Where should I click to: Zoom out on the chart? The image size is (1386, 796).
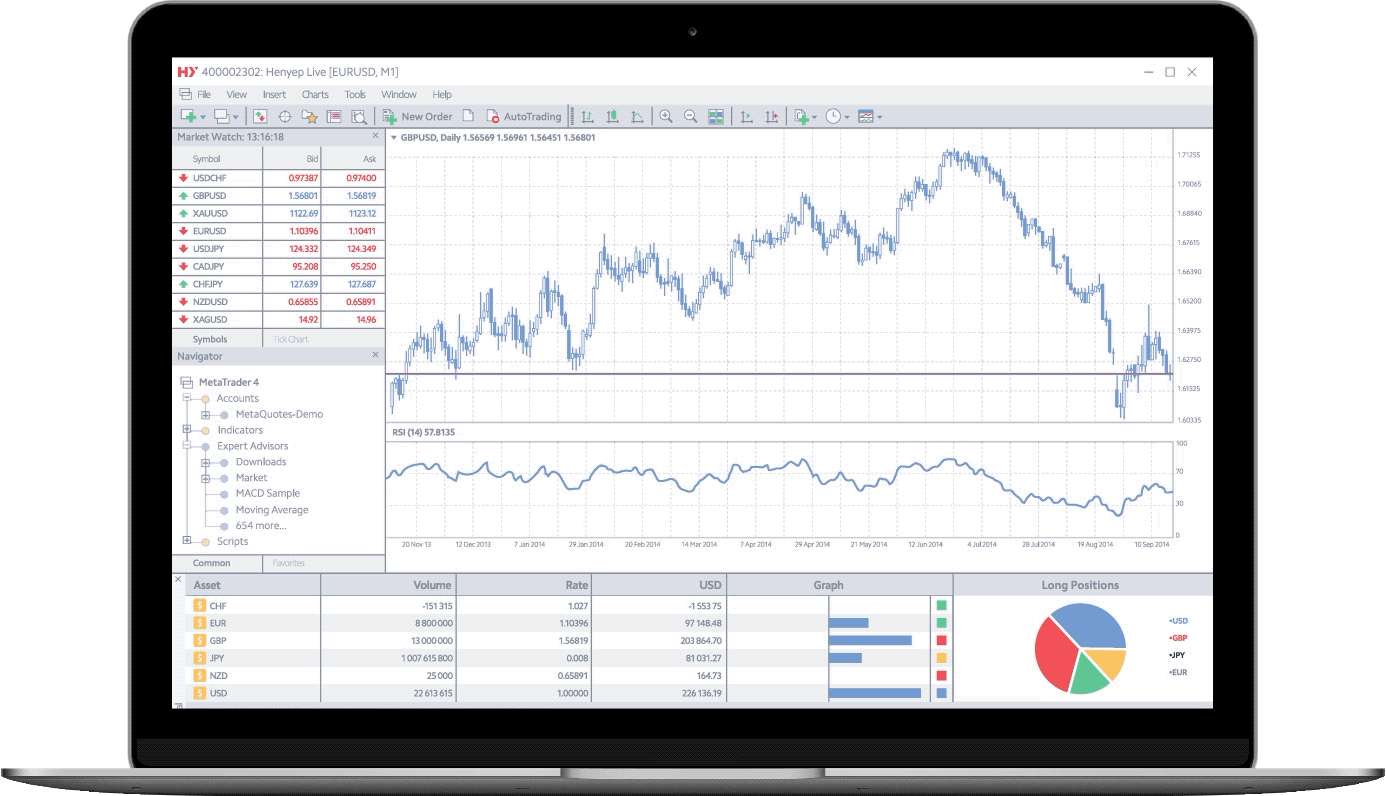point(691,115)
